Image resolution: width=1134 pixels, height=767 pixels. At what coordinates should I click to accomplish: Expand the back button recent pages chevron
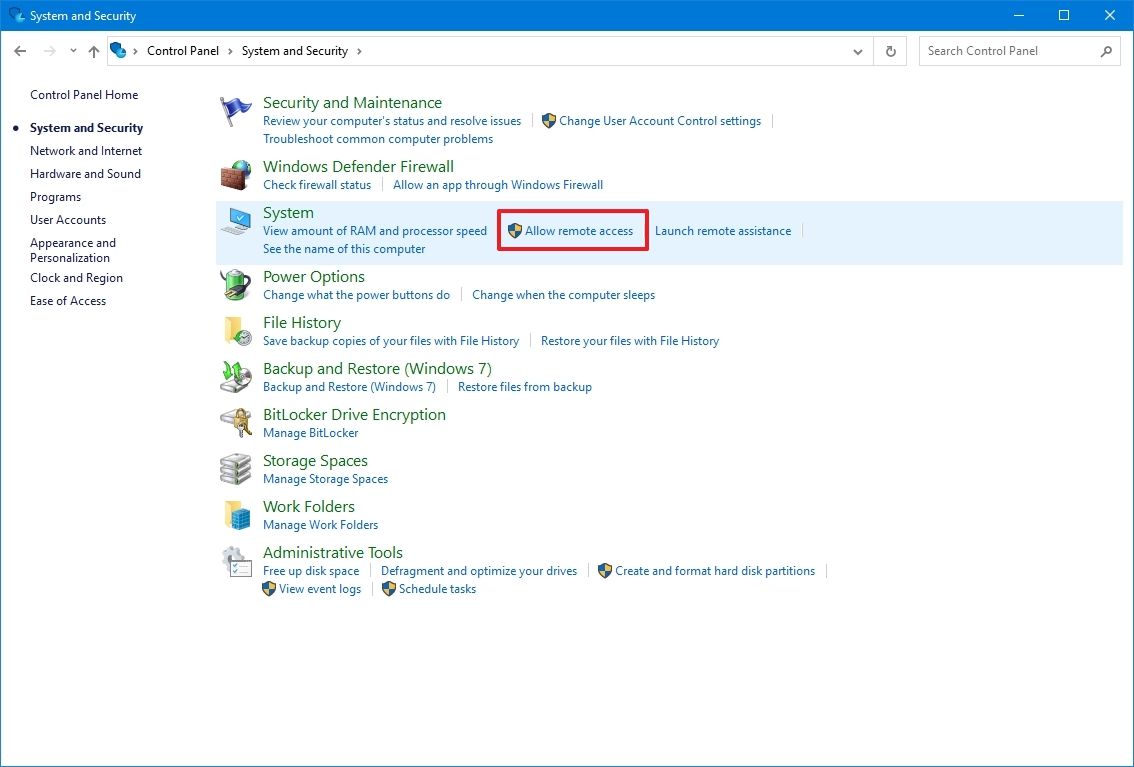point(73,50)
